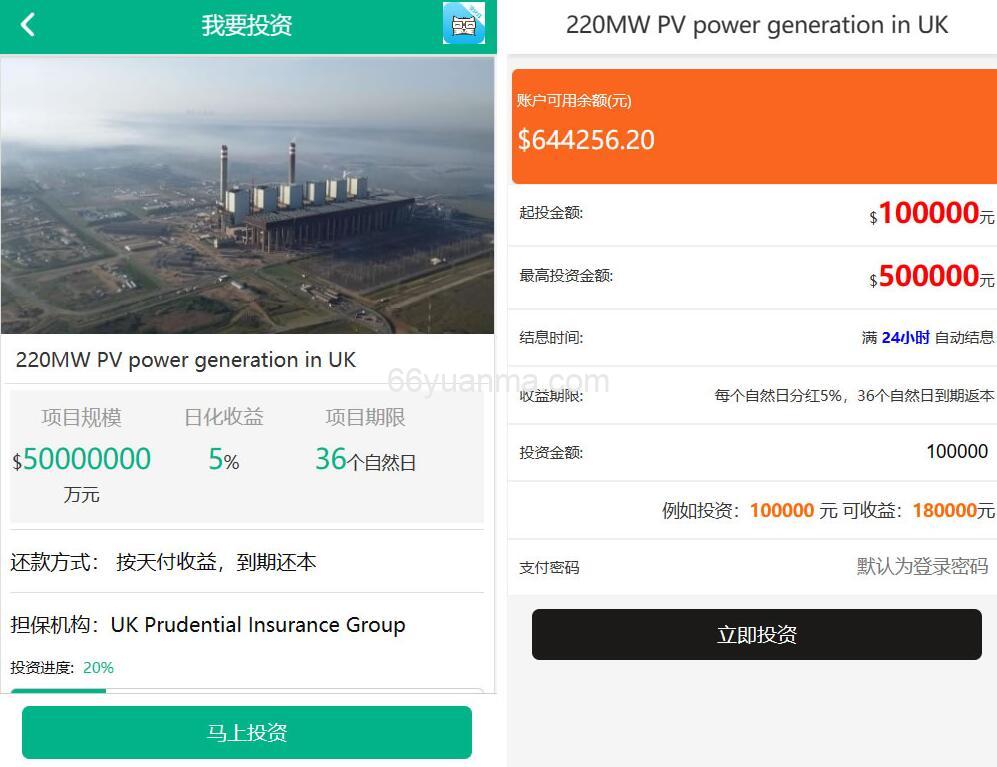The height and width of the screenshot is (767, 997).
Task: Click the 马上投资 invest button
Action: tap(246, 732)
